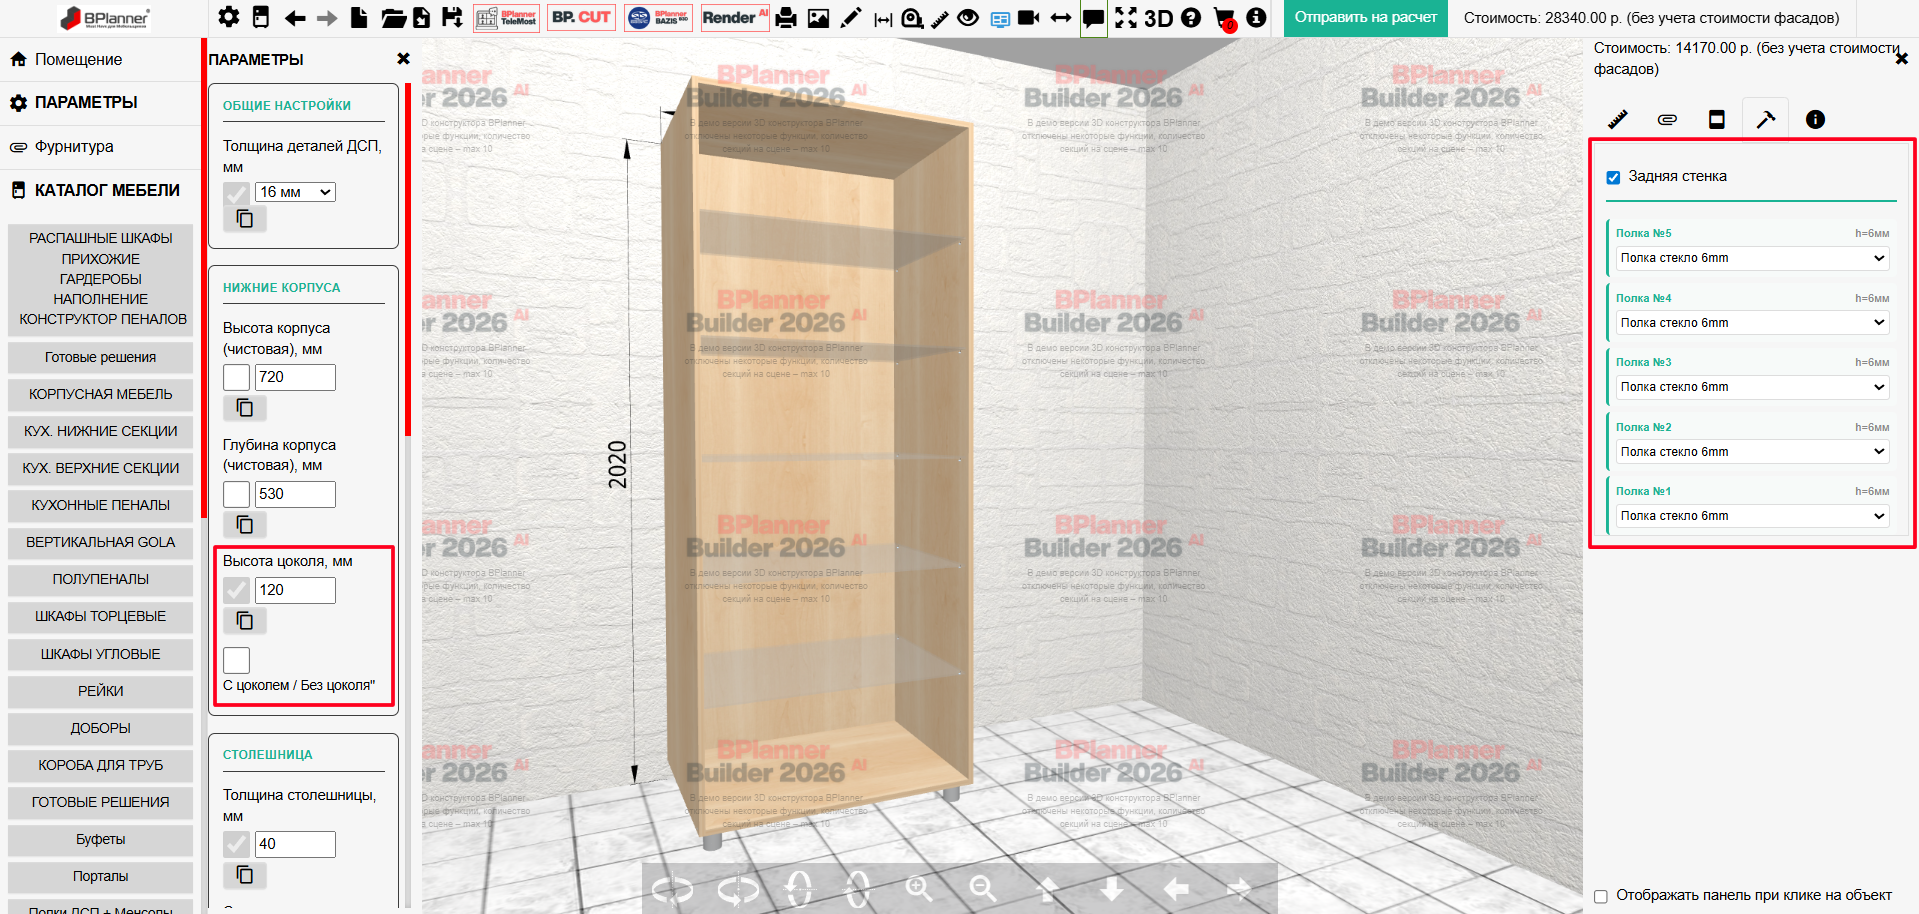Copy the Высота цоколя value with copy icon
The height and width of the screenshot is (914, 1919).
click(245, 621)
